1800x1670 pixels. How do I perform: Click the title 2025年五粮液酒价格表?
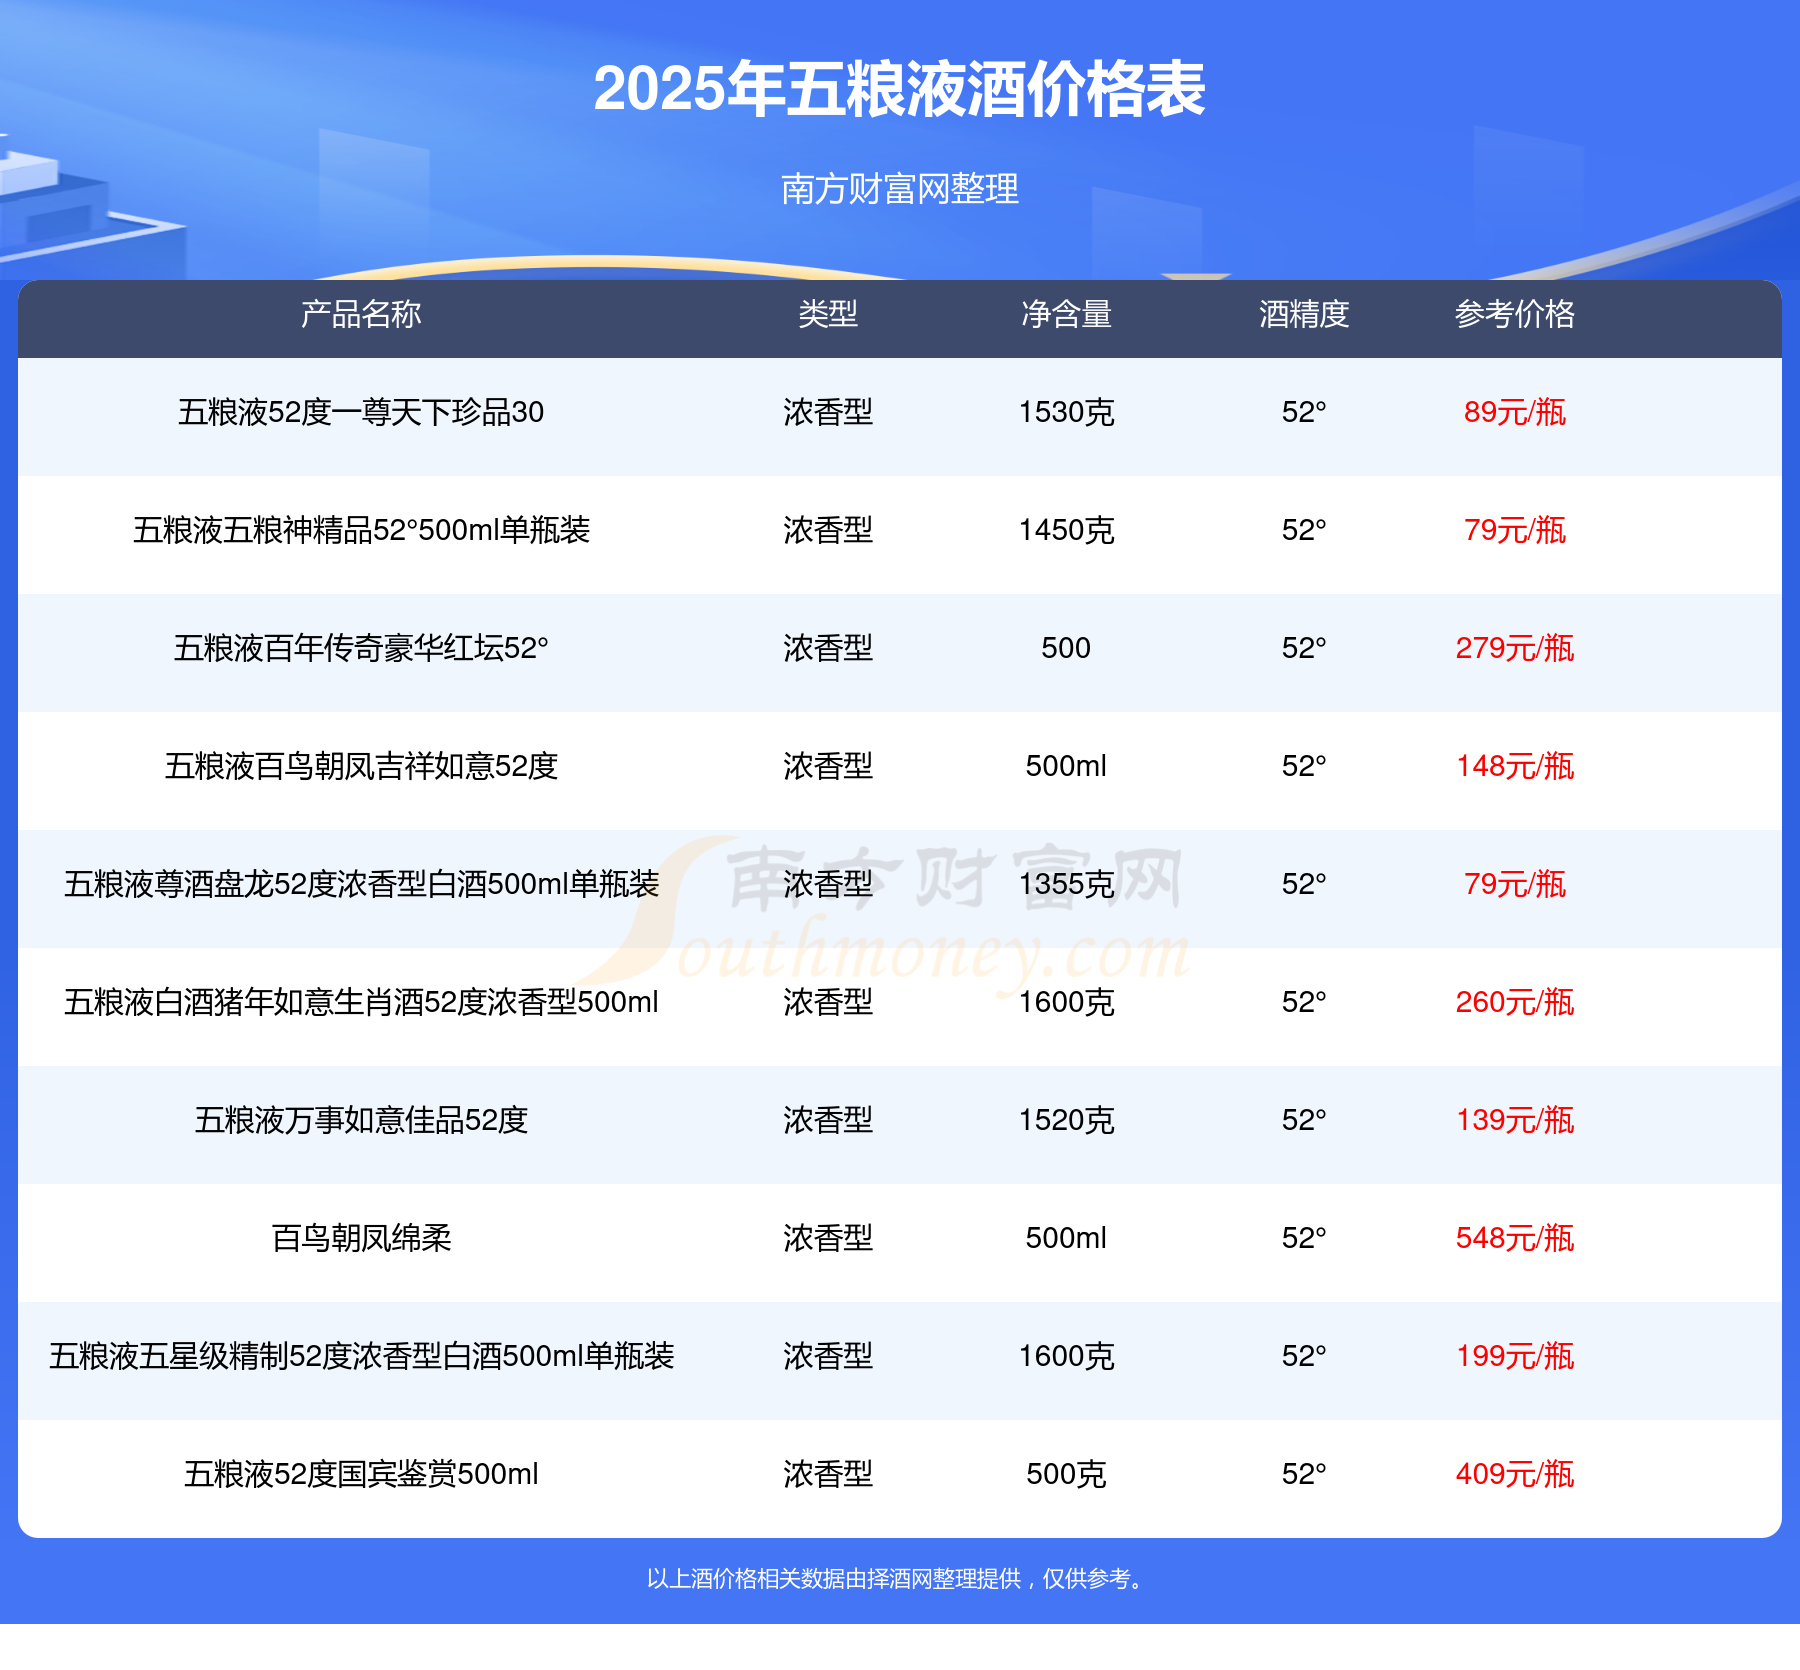point(899,89)
